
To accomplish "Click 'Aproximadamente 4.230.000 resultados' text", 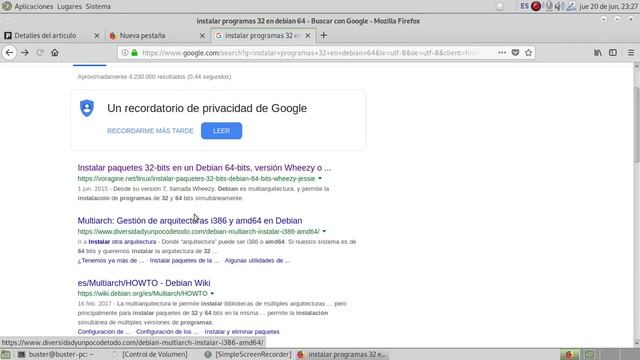I will tap(154, 77).
